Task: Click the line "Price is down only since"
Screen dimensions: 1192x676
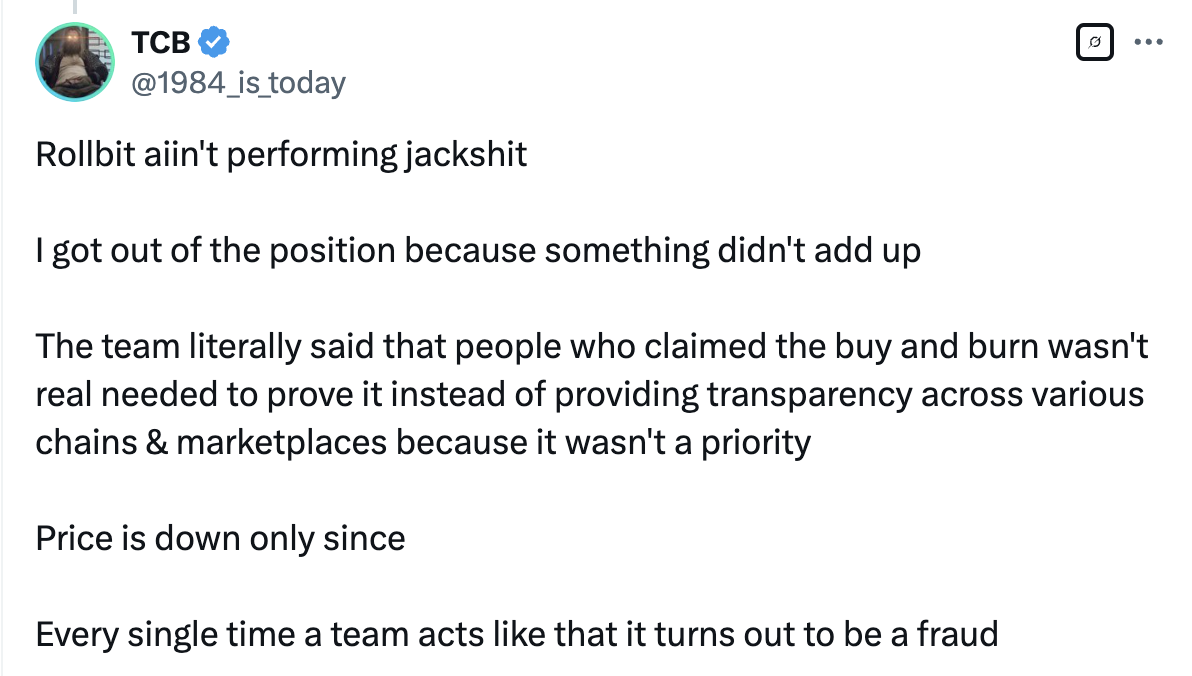Action: (x=221, y=538)
